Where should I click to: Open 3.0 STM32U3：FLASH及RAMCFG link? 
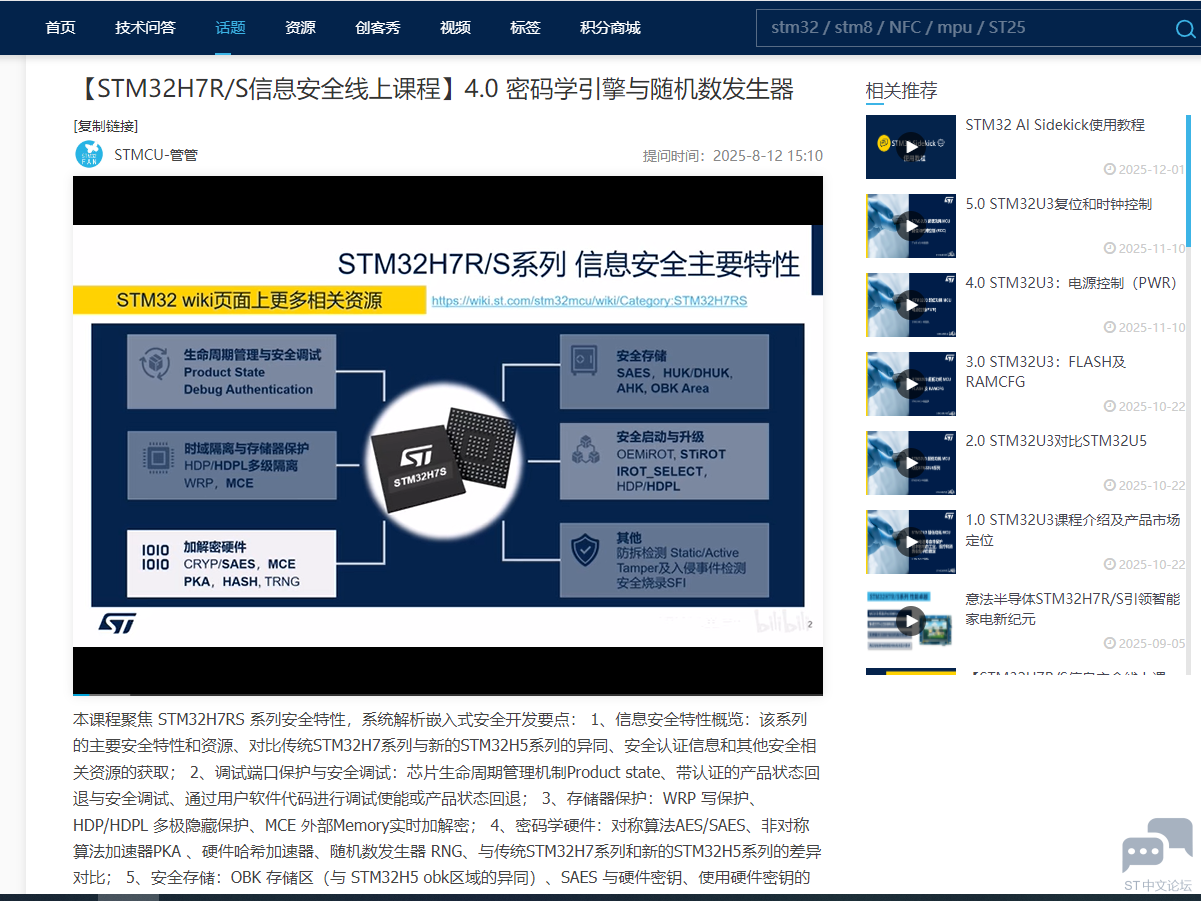pyautogui.click(x=1045, y=372)
